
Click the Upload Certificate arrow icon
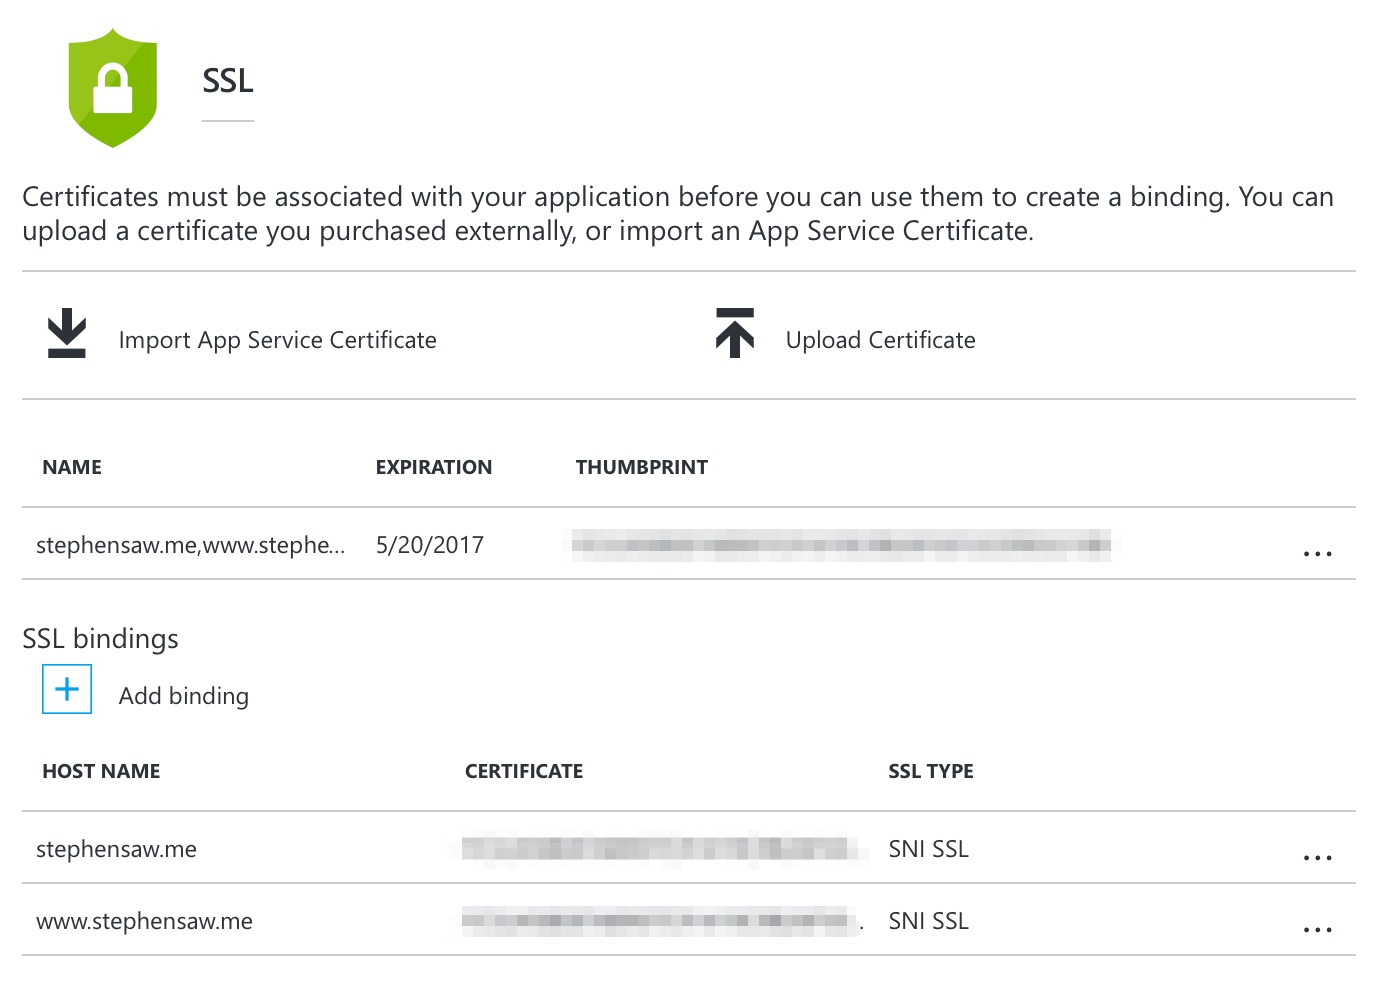(x=735, y=333)
